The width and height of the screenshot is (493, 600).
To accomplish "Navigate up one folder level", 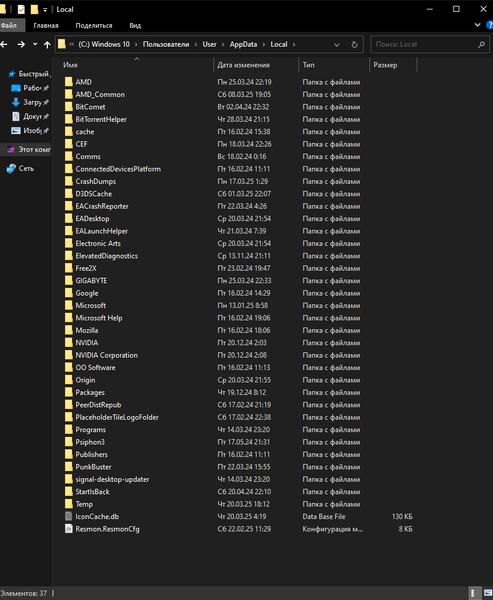I will 47,45.
